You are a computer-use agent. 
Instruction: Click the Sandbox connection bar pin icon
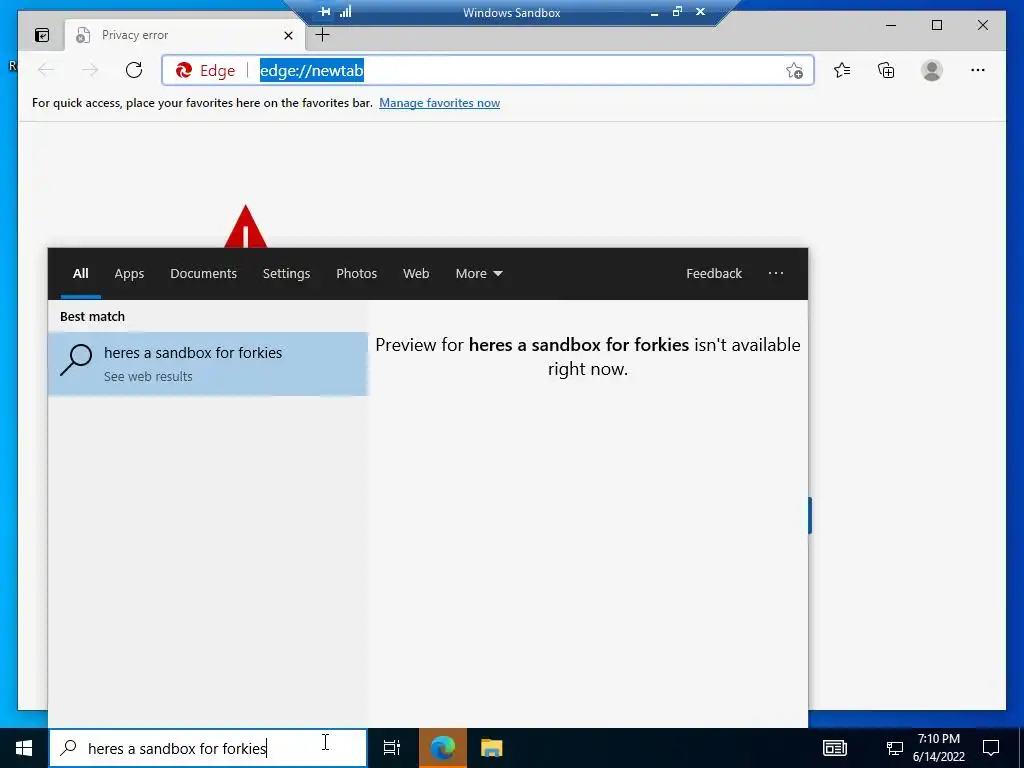click(x=325, y=11)
